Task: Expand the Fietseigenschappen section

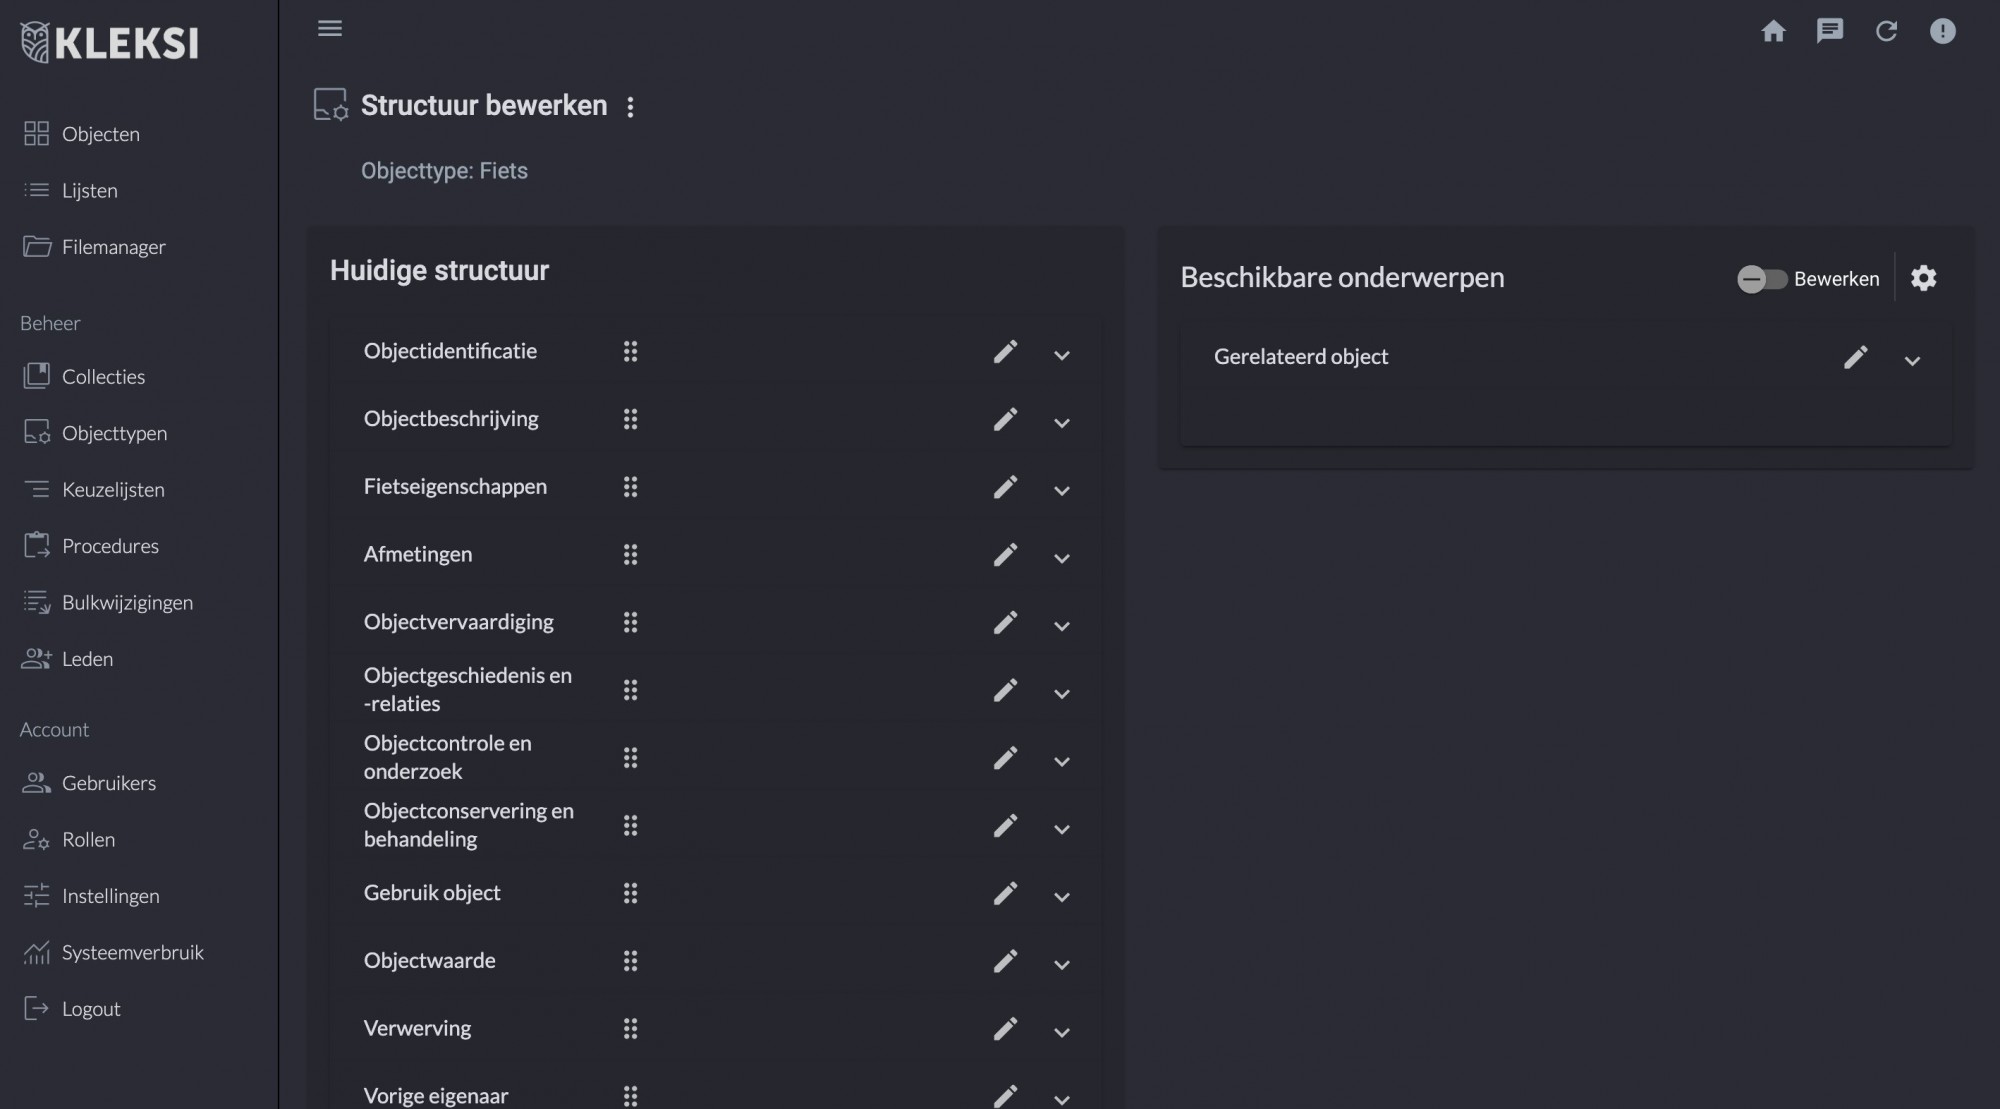Action: tap(1063, 486)
